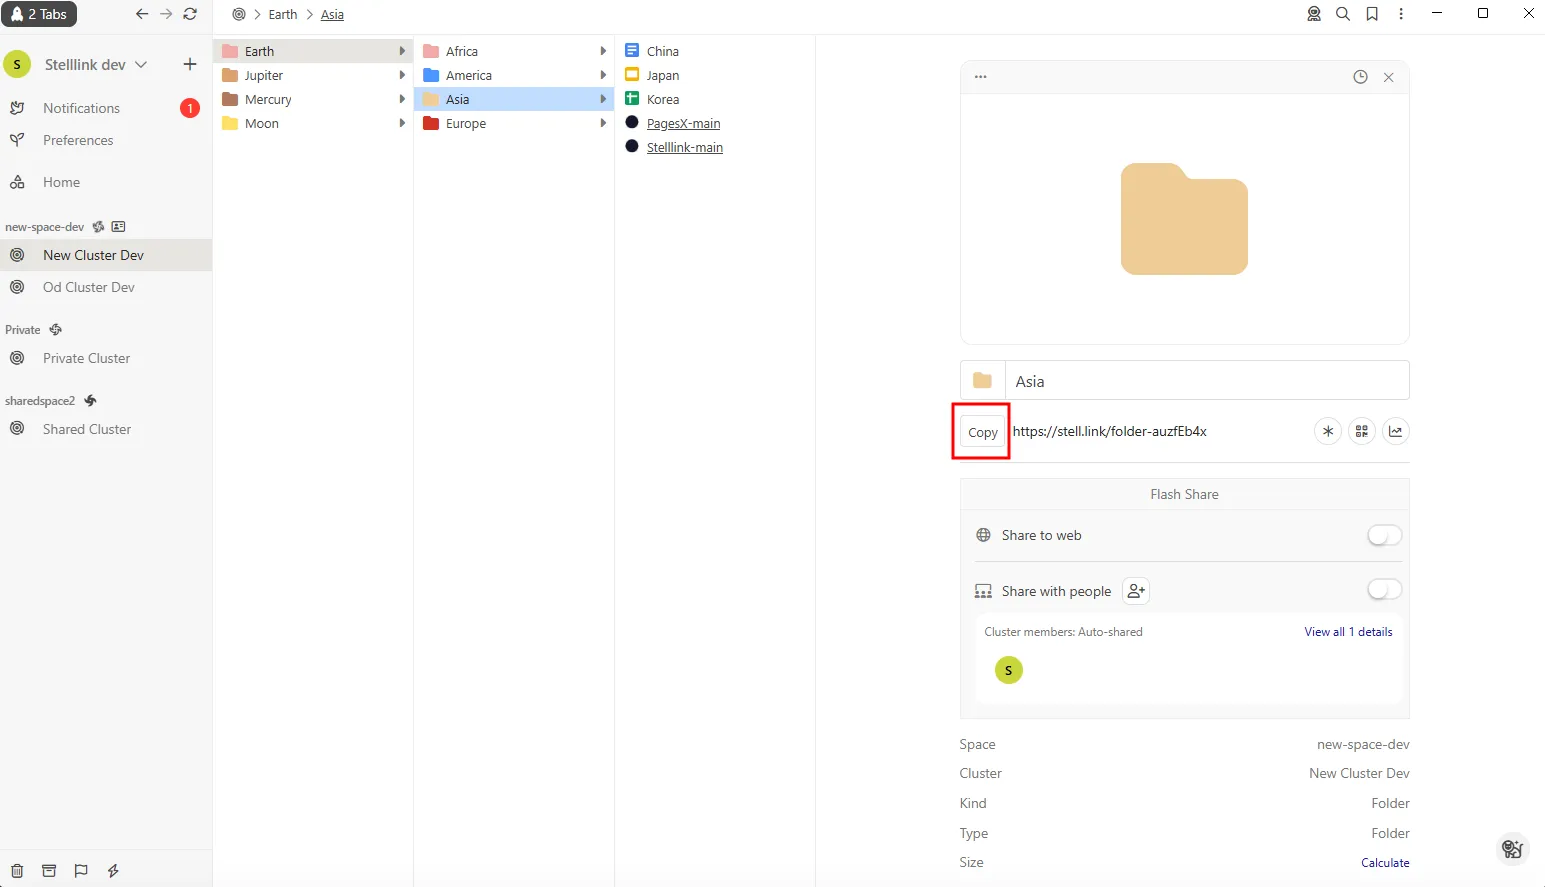
Task: Click the lightning bolt icon at bottom
Action: 113,871
